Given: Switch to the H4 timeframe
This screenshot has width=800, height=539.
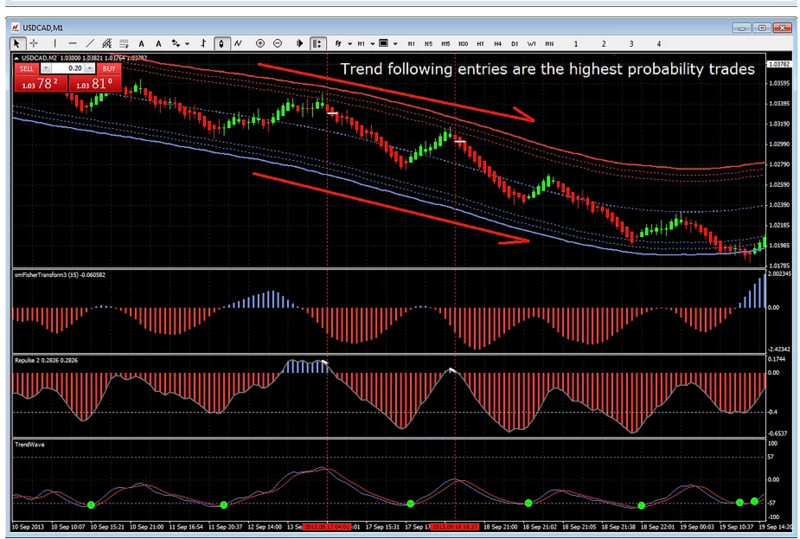Looking at the screenshot, I should tap(497, 44).
